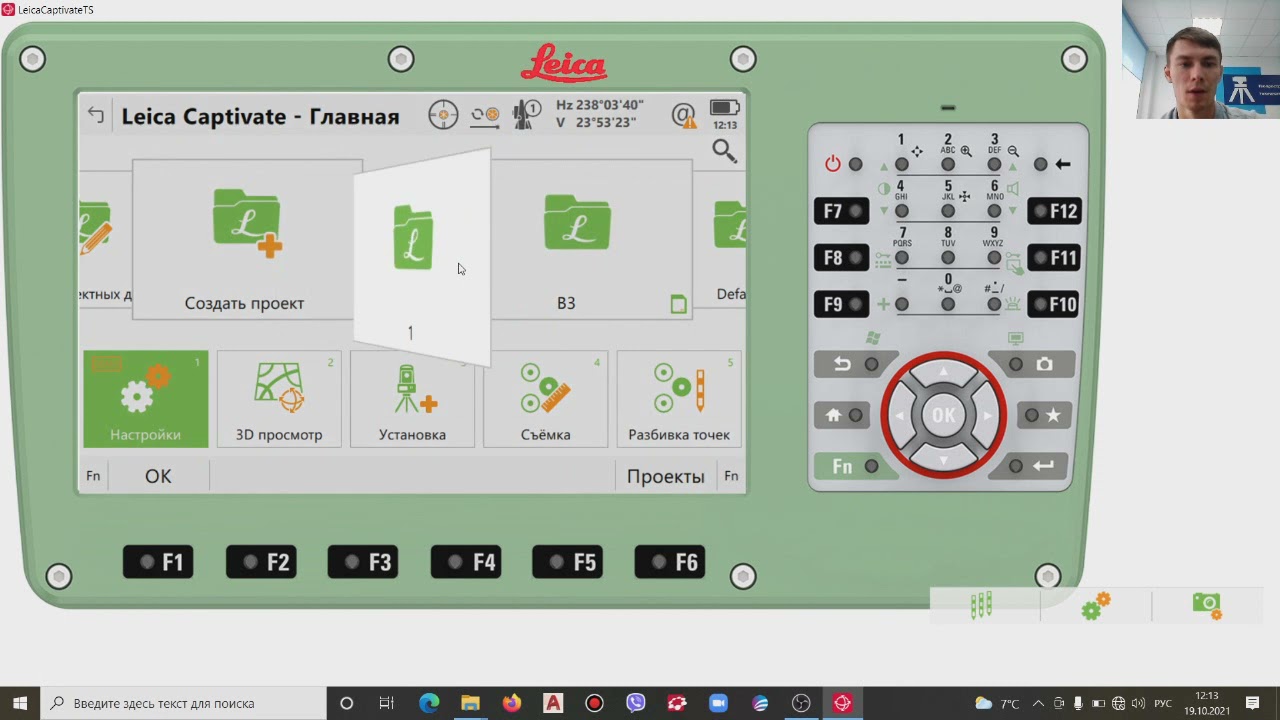This screenshot has height=720, width=1280.
Task: Click the simulator gears settings icon
Action: coord(1096,606)
